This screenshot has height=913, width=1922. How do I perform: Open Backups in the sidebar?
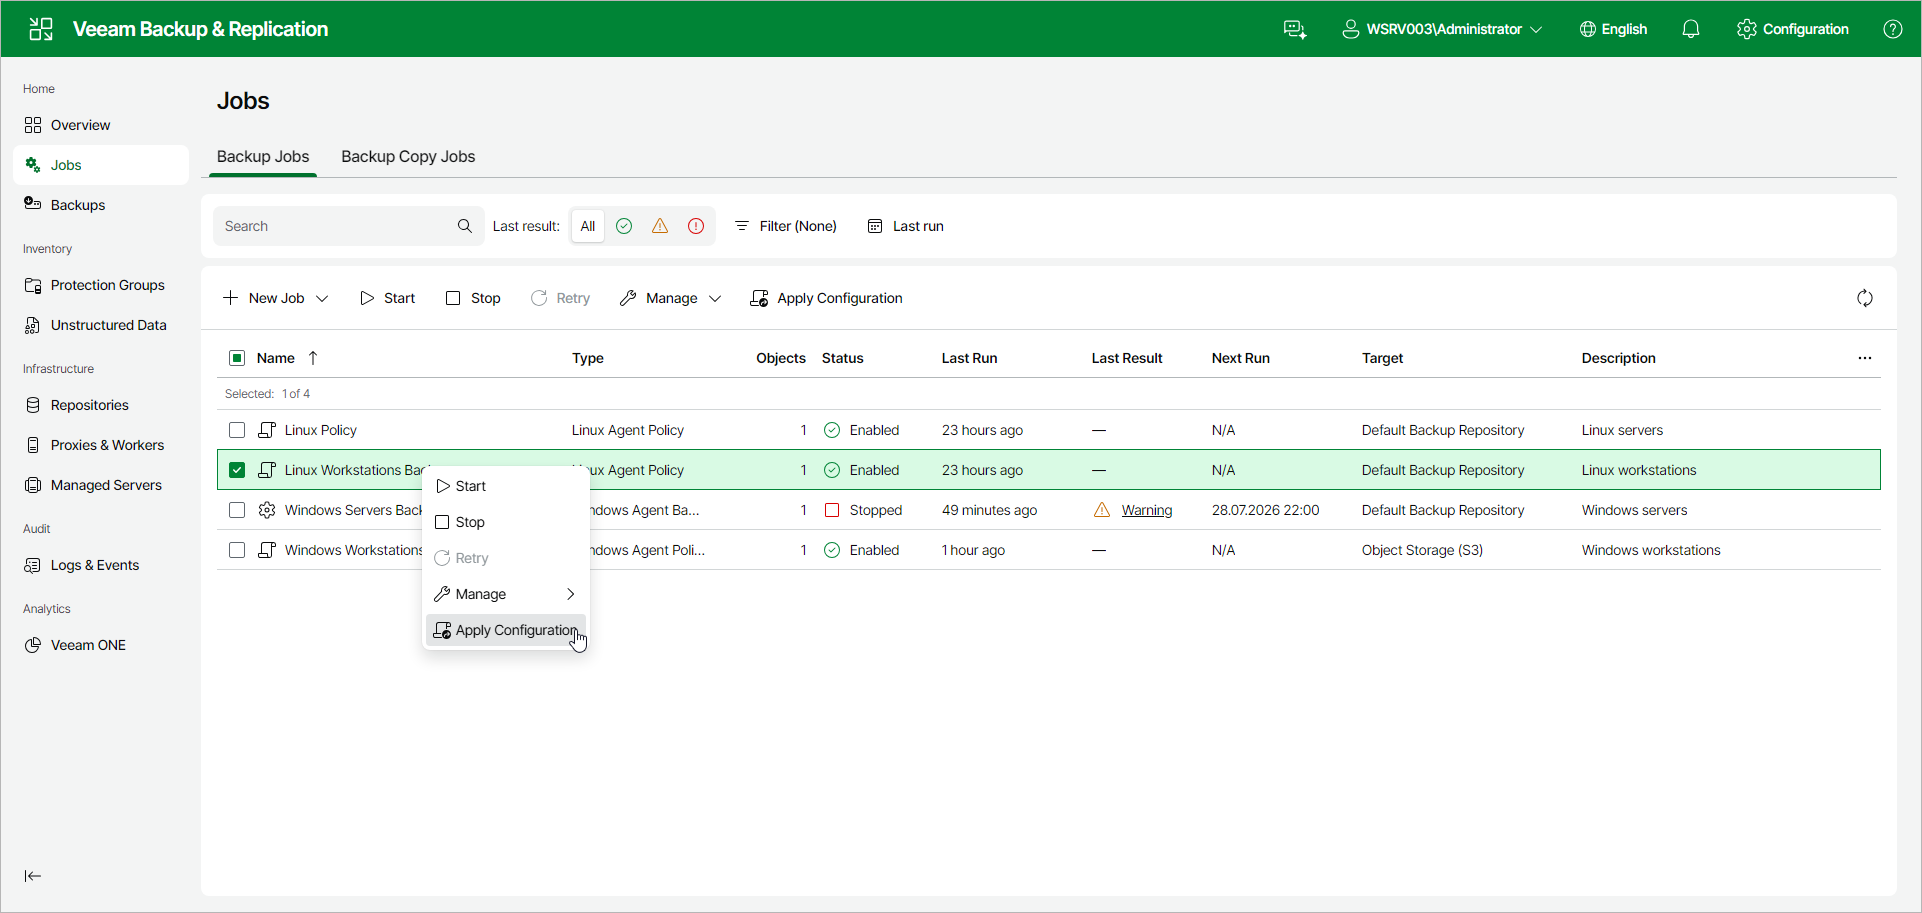tap(101, 205)
